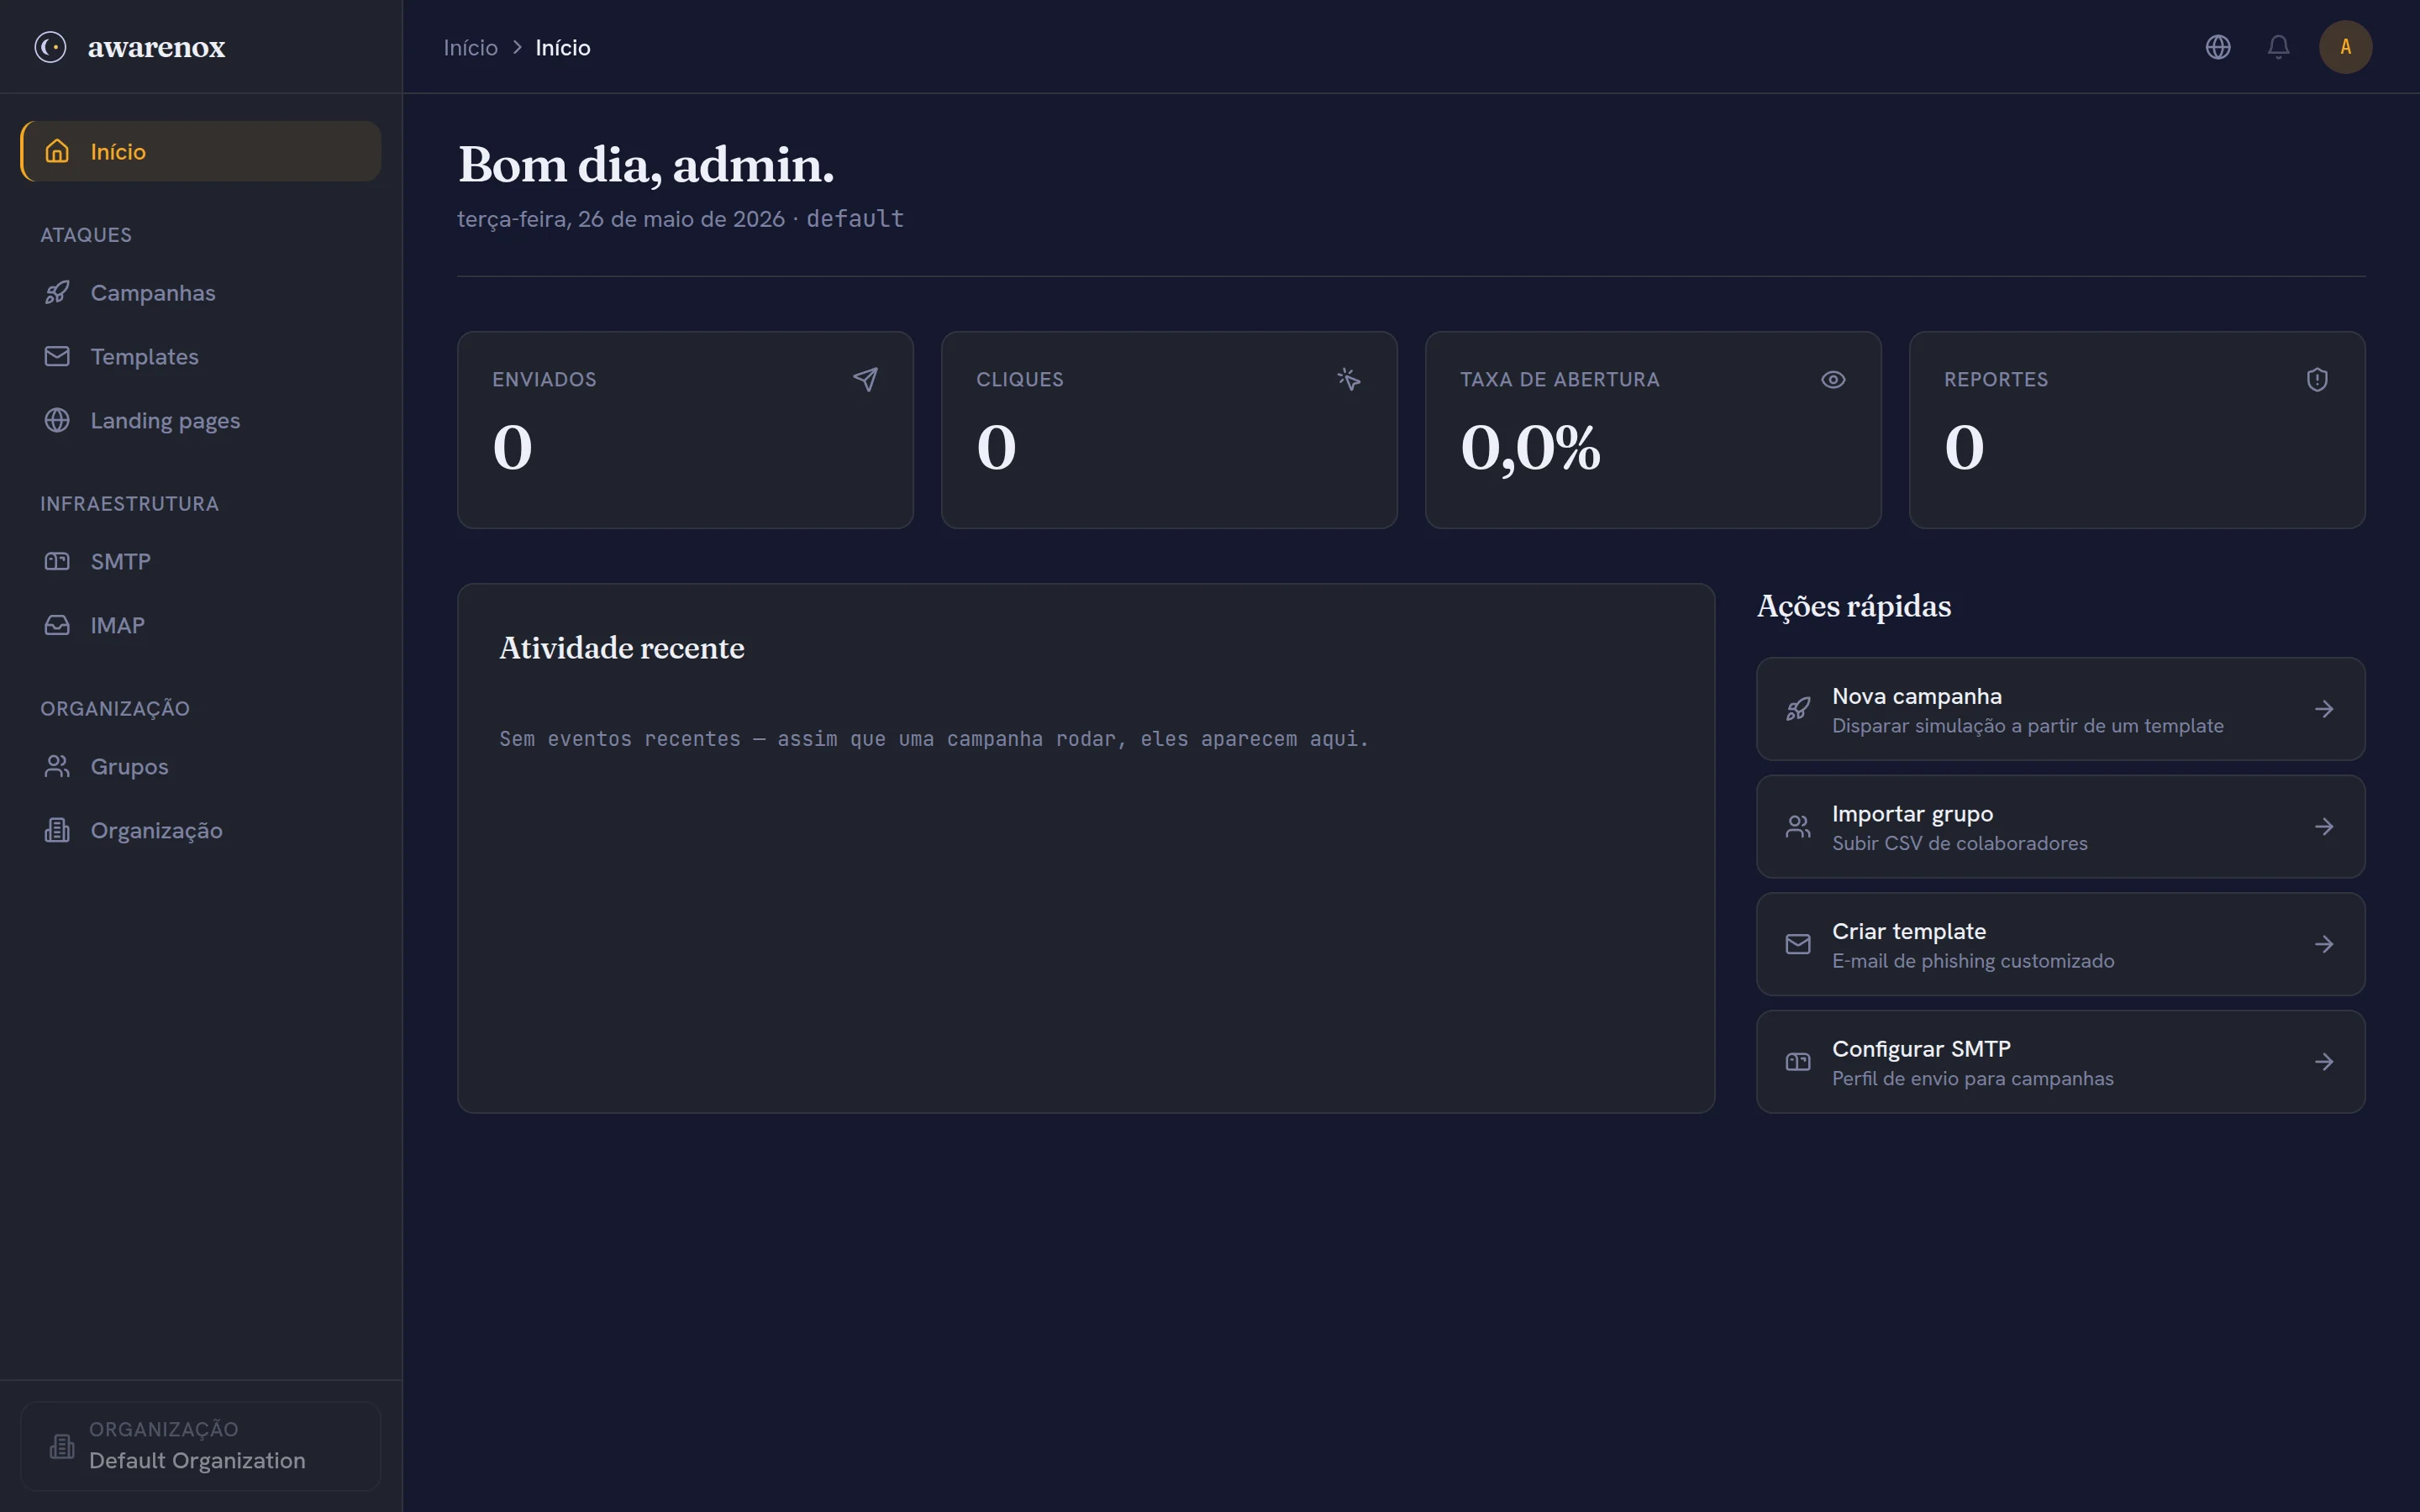The image size is (2420, 1512).
Task: Click the globe icon next to Landing pages
Action: pyautogui.click(x=57, y=420)
